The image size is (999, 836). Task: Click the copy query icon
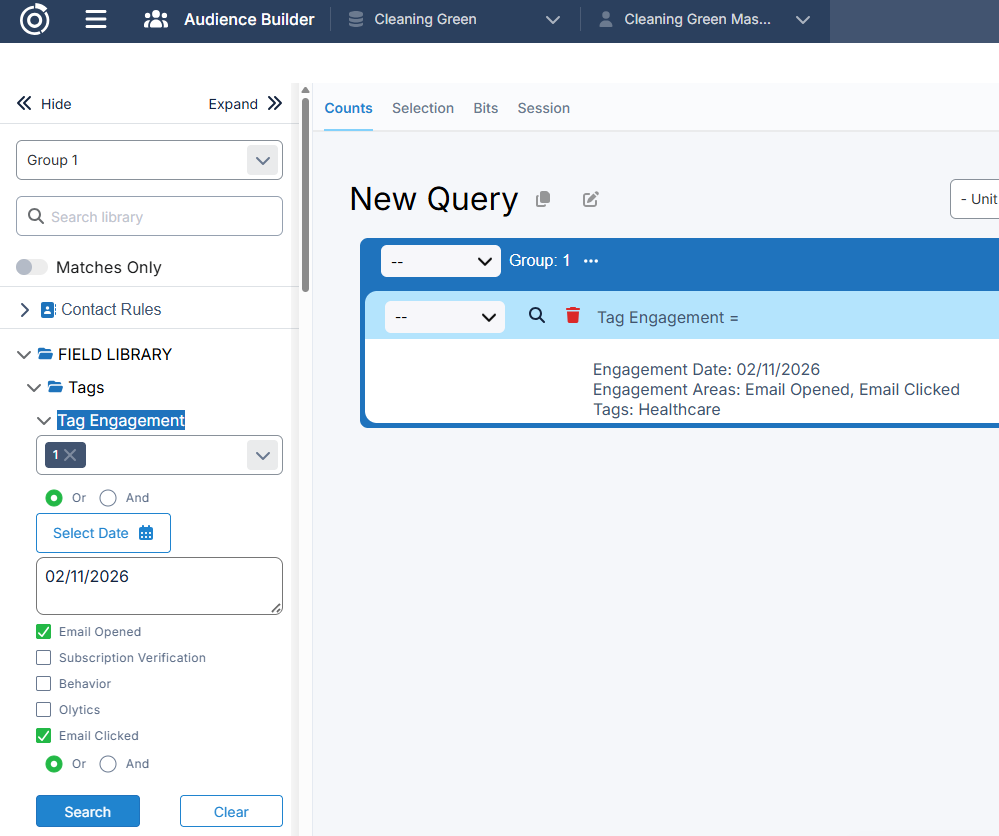point(543,199)
